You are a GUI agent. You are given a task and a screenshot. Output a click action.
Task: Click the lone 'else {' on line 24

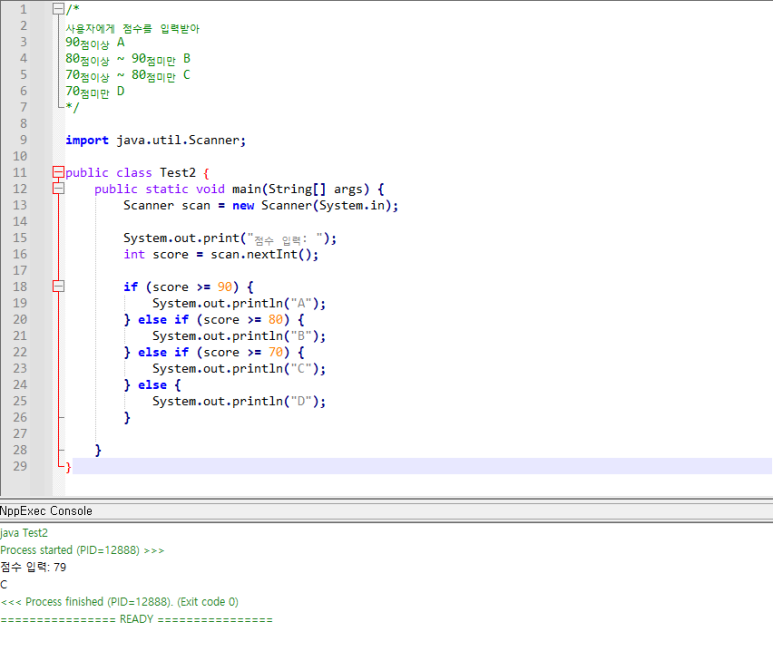tap(159, 385)
